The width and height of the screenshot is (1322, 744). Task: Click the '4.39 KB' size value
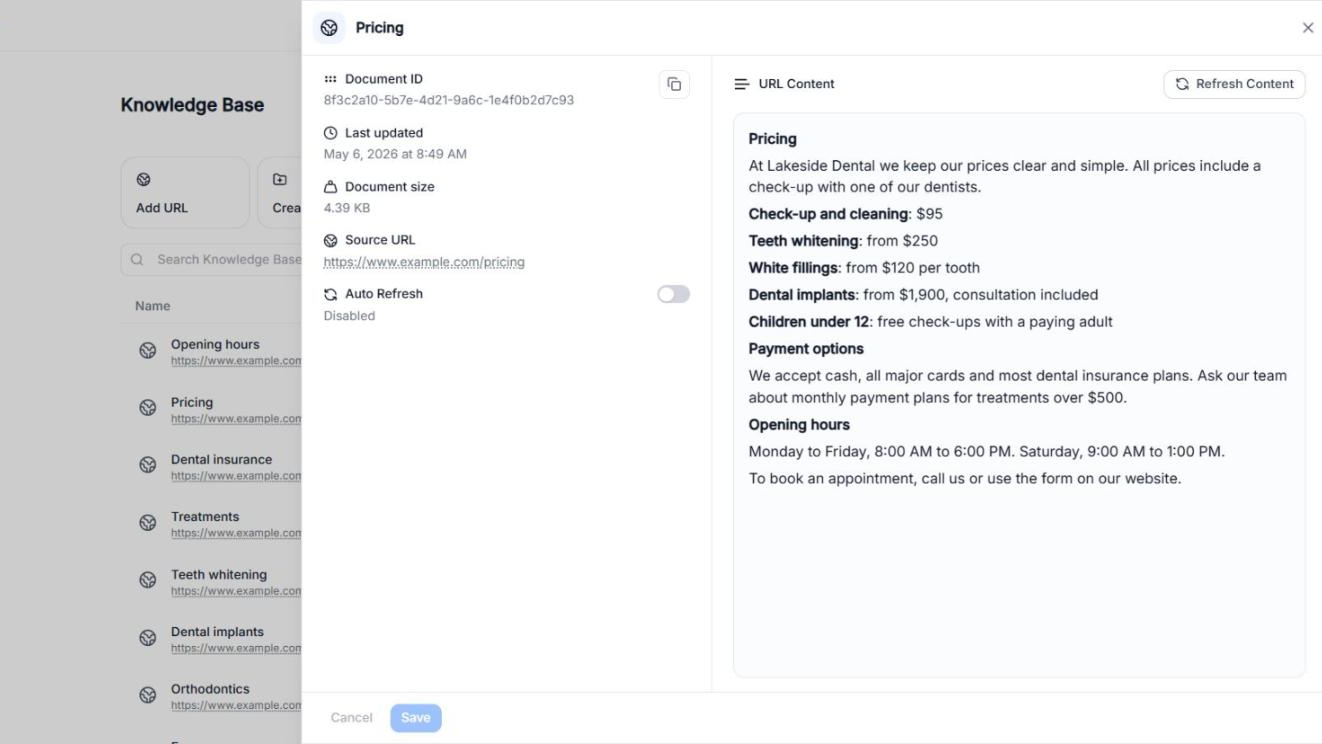click(x=347, y=208)
